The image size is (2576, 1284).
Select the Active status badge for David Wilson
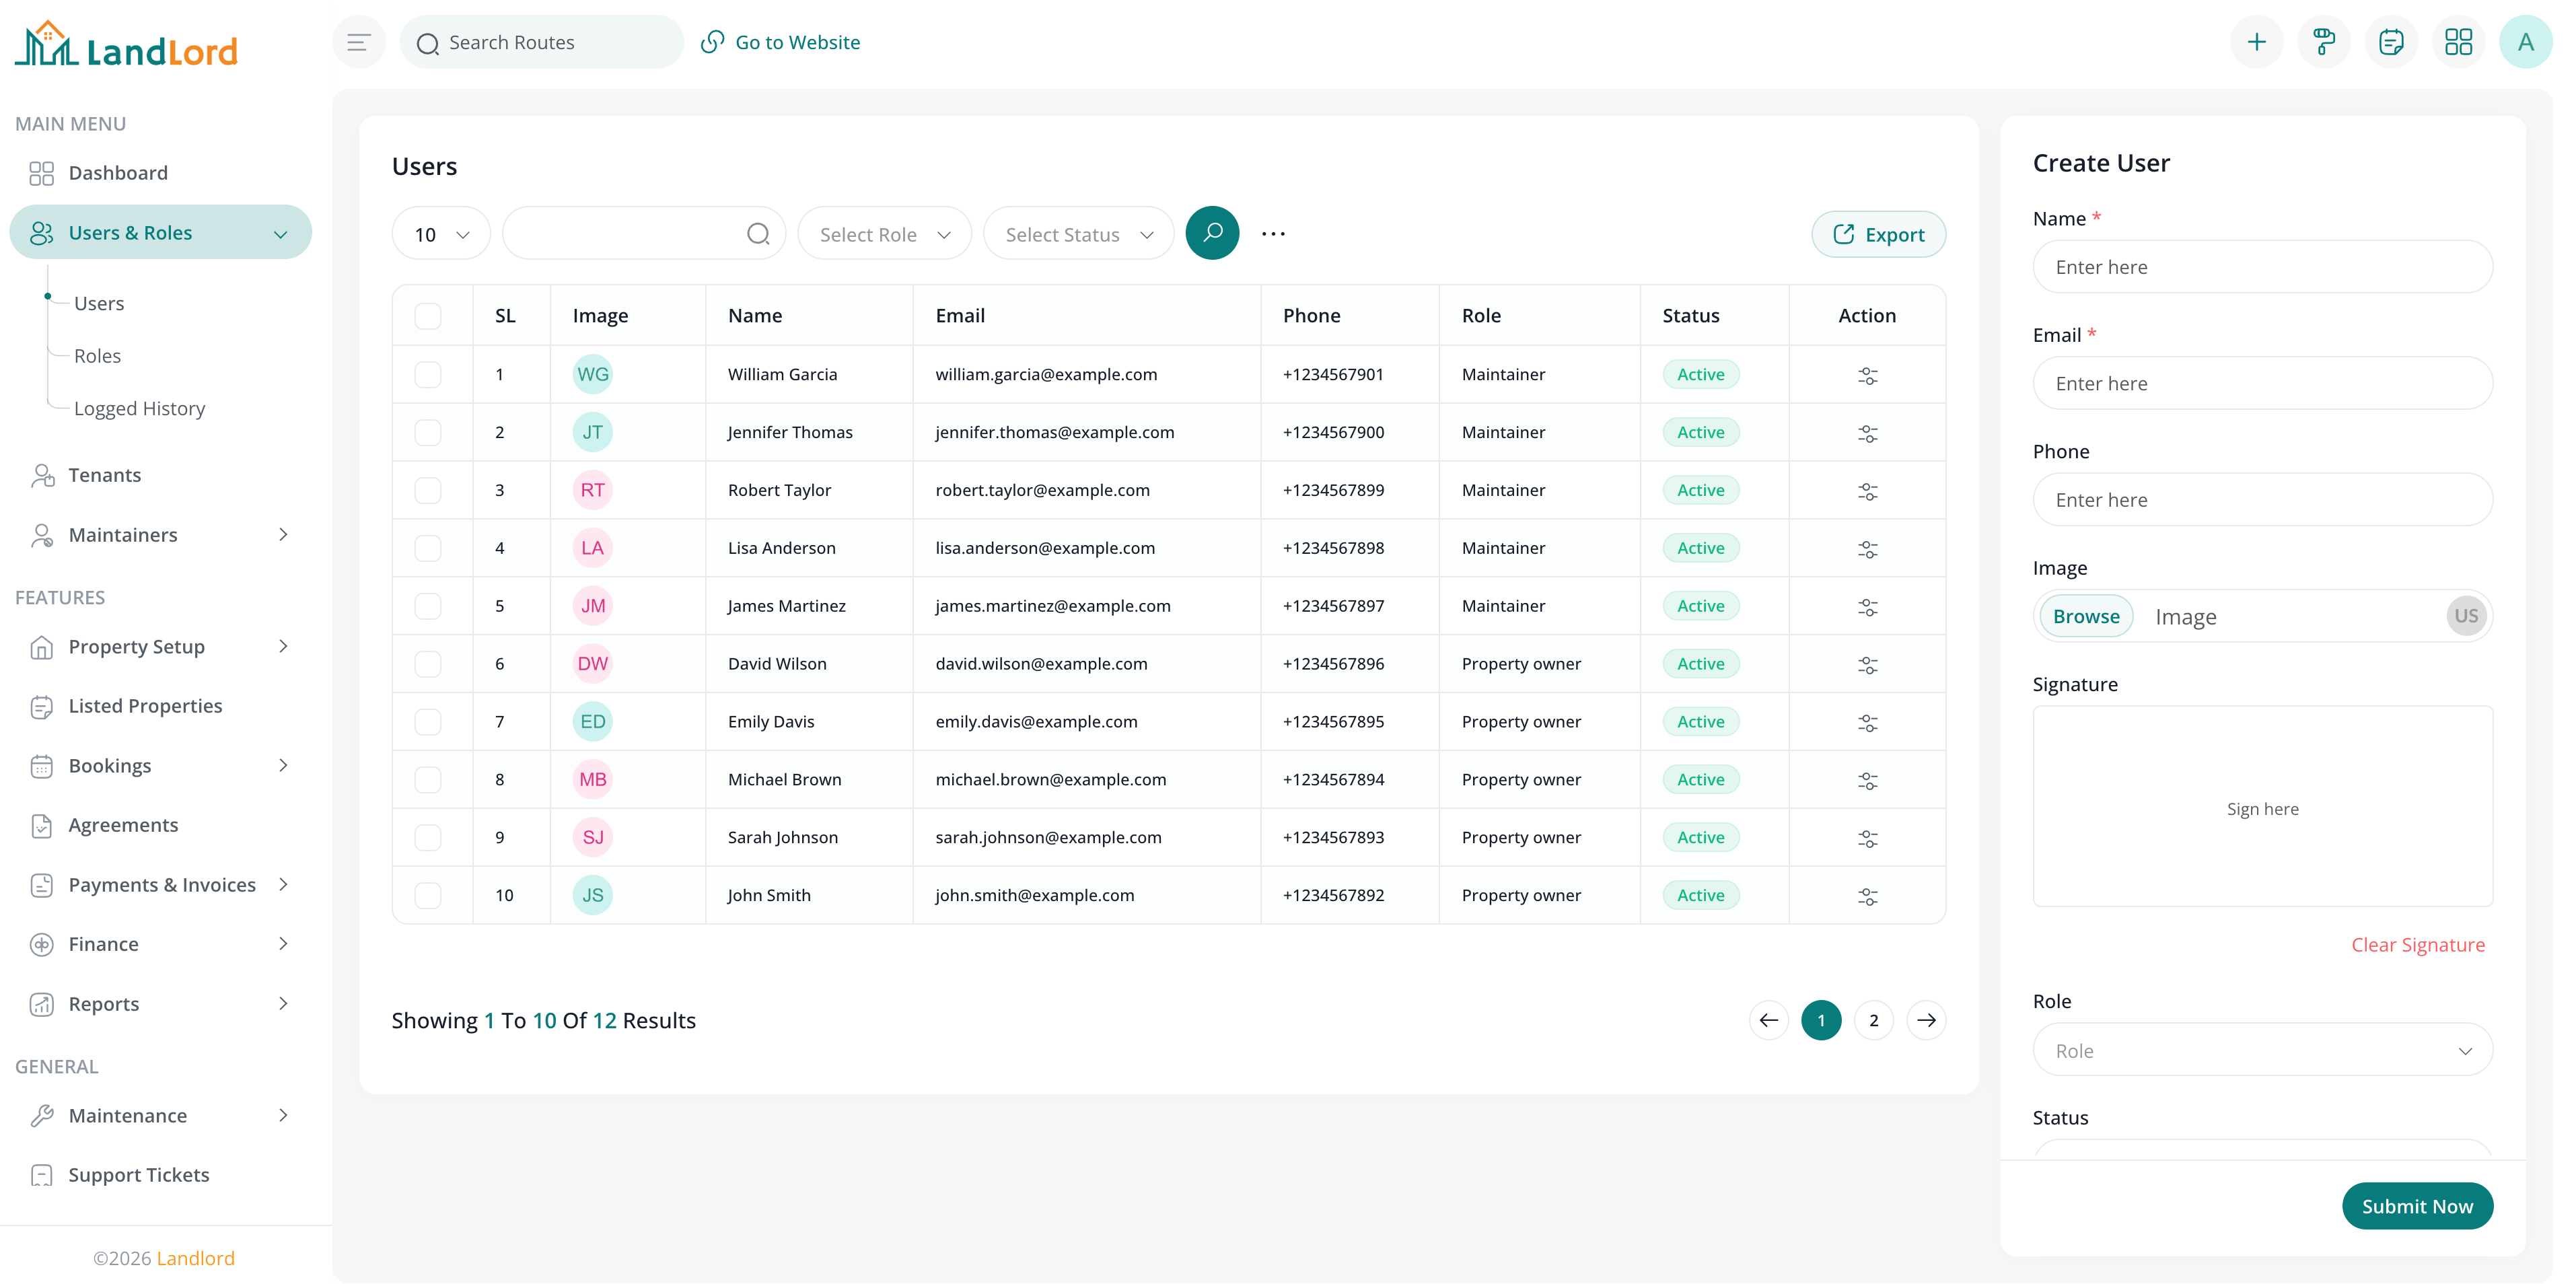[1700, 663]
